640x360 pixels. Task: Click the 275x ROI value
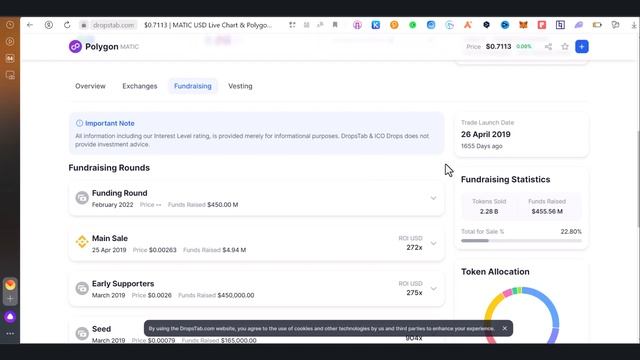[x=414, y=293]
